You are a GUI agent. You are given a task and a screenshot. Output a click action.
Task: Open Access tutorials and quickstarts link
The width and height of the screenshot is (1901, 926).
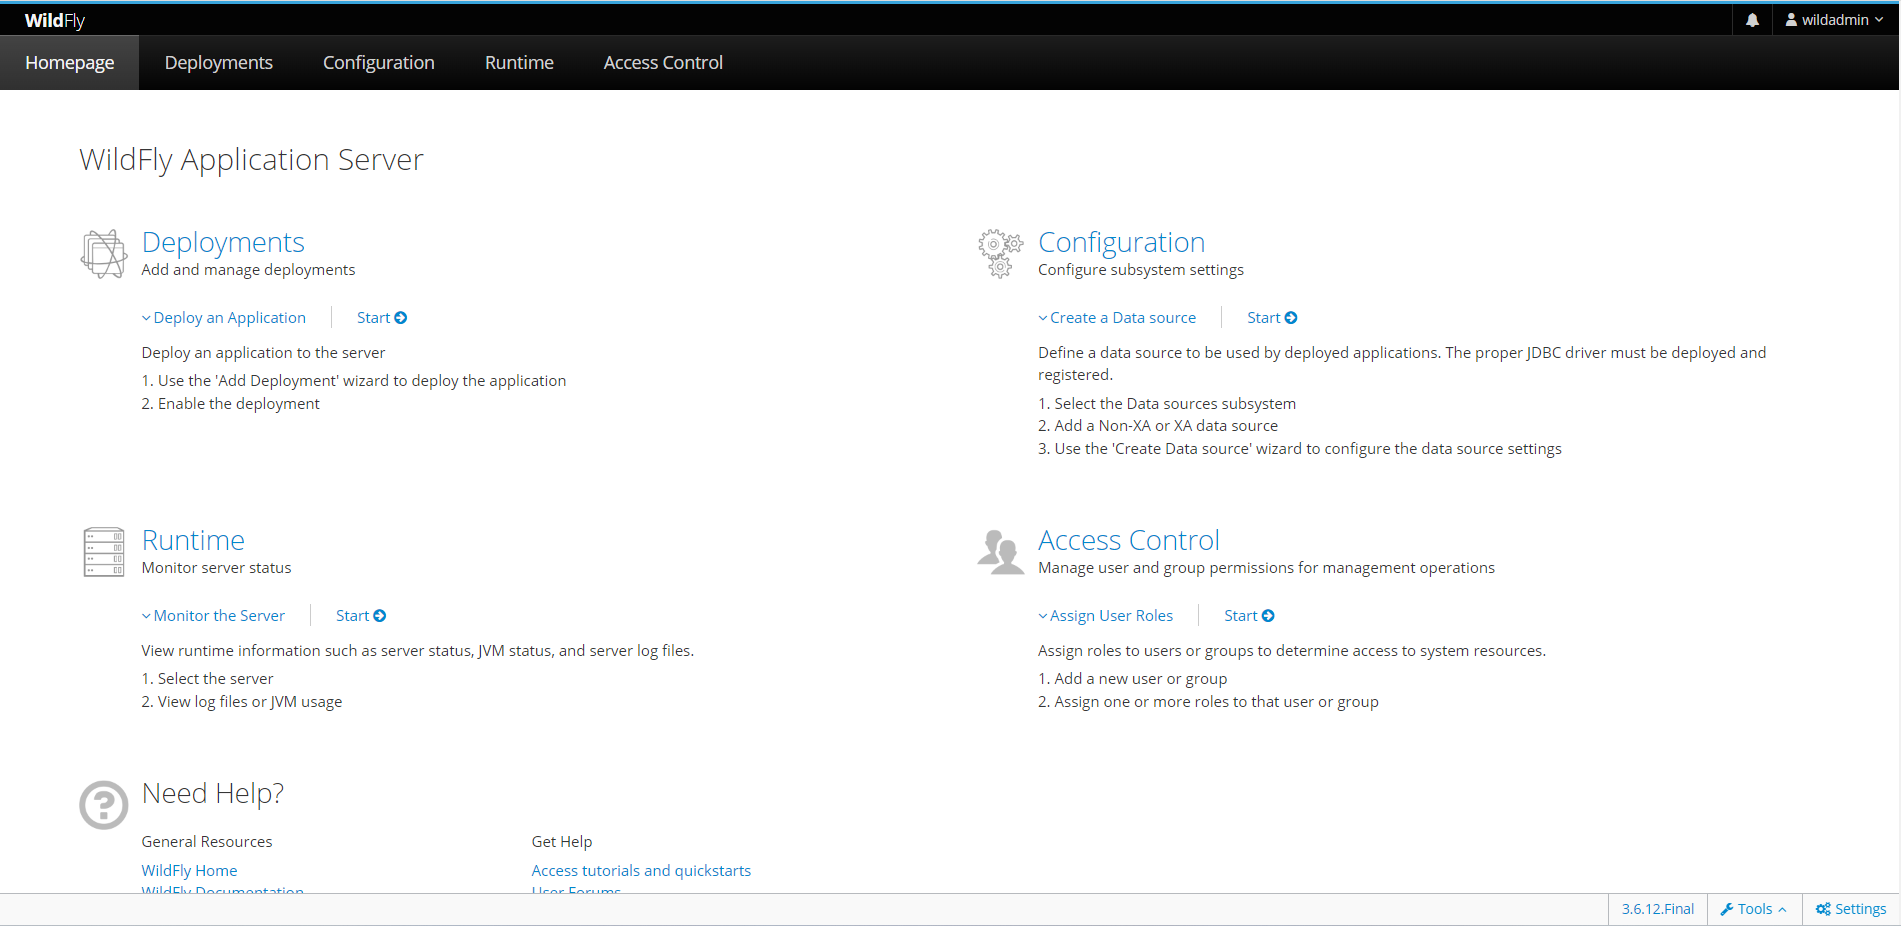(641, 871)
